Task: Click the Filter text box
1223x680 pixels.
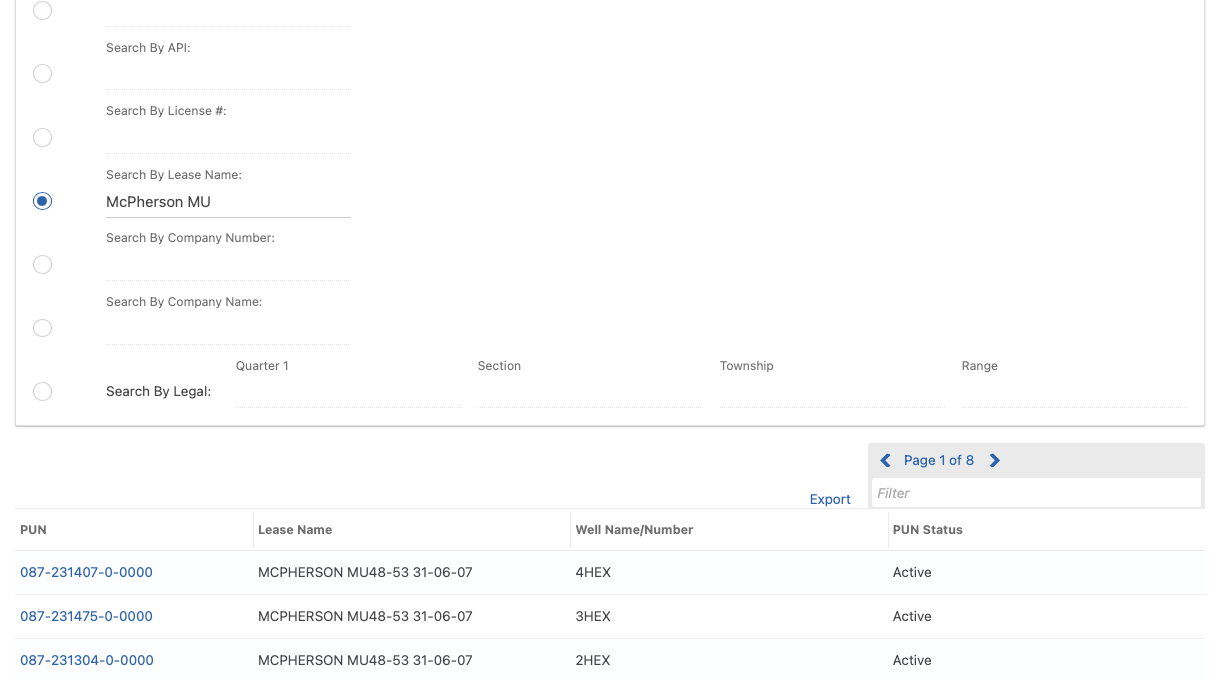Action: (1035, 493)
